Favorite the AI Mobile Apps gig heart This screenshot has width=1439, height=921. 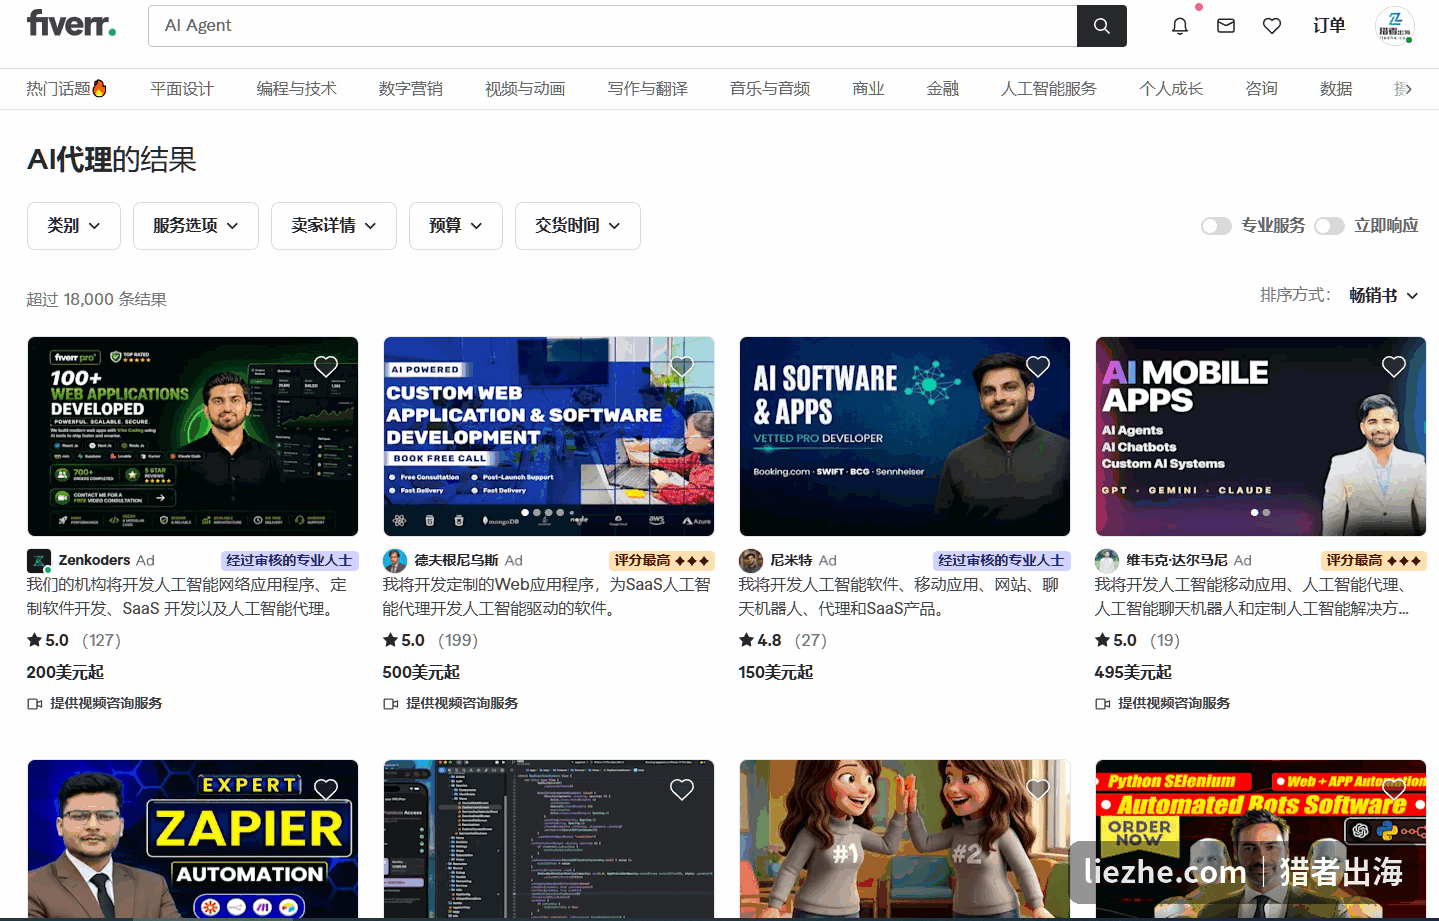(1394, 367)
